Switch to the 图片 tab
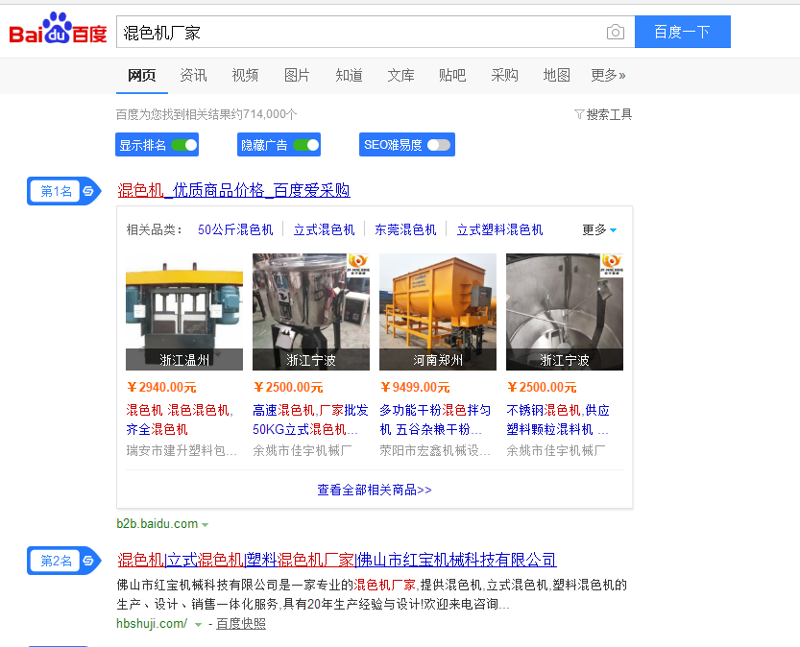 [x=297, y=76]
